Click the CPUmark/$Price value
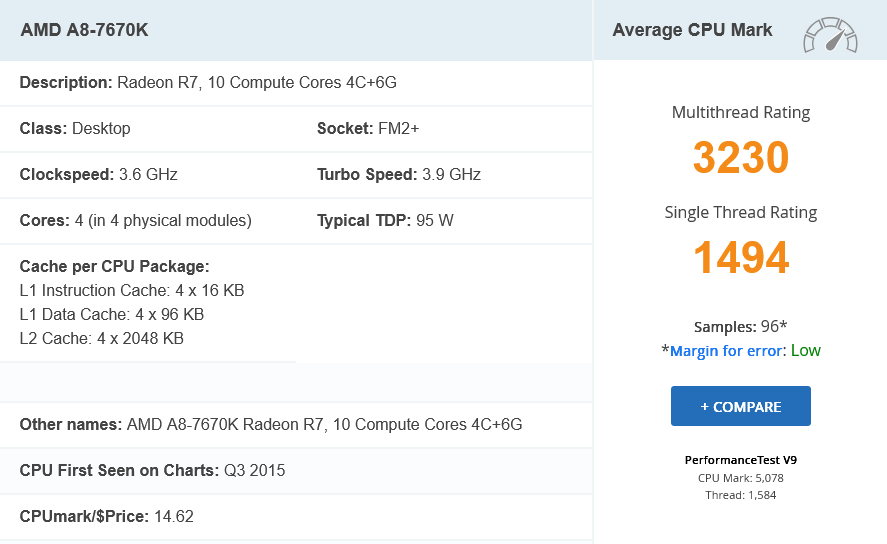 click(x=173, y=517)
